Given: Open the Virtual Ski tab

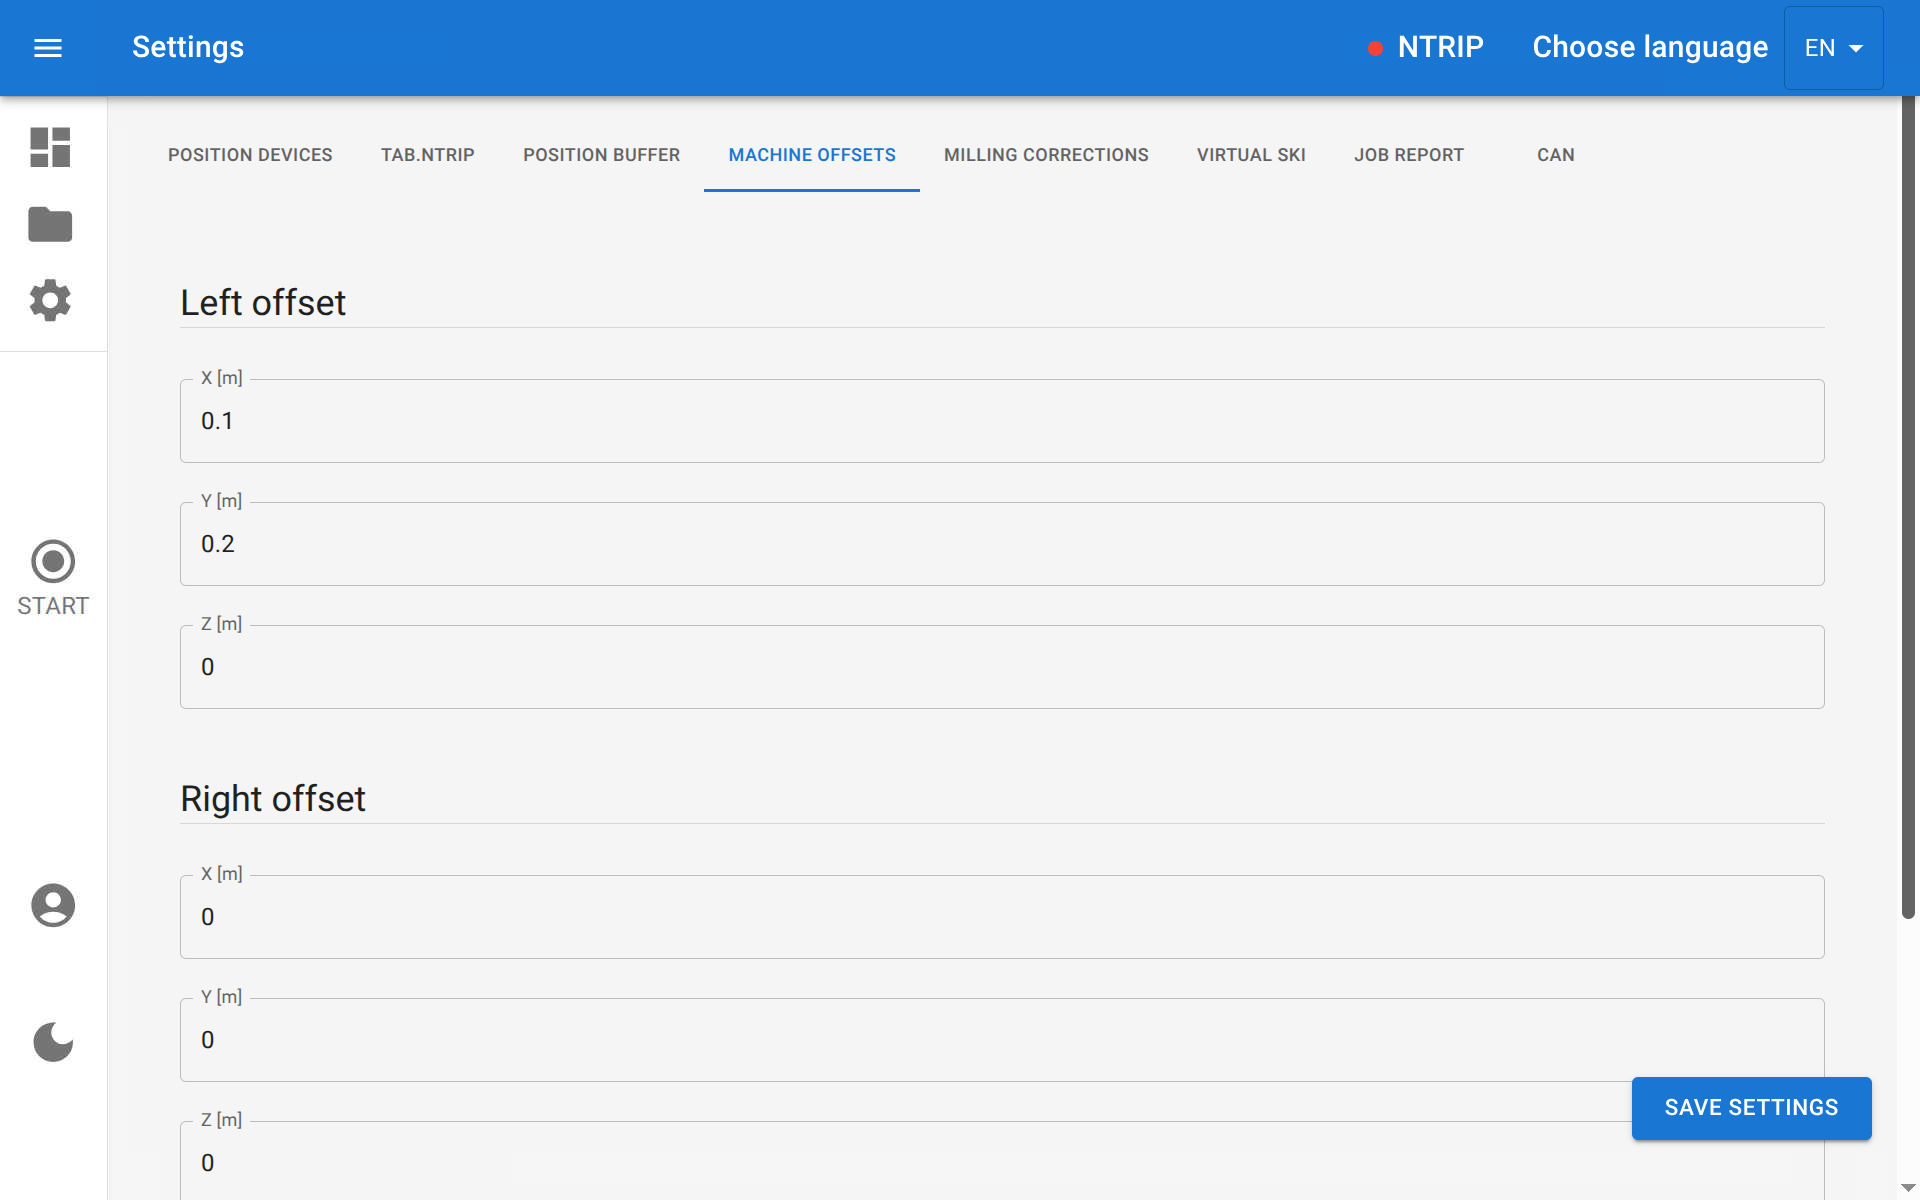Looking at the screenshot, I should point(1251,155).
